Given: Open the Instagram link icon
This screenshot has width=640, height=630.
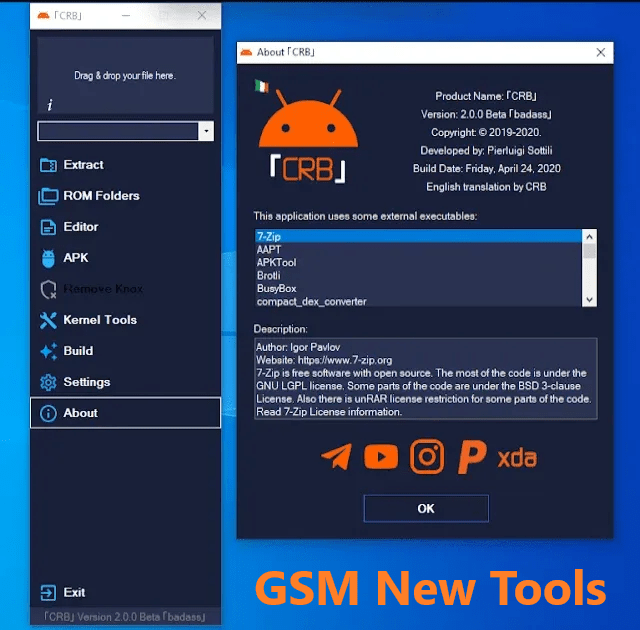Looking at the screenshot, I should point(427,457).
